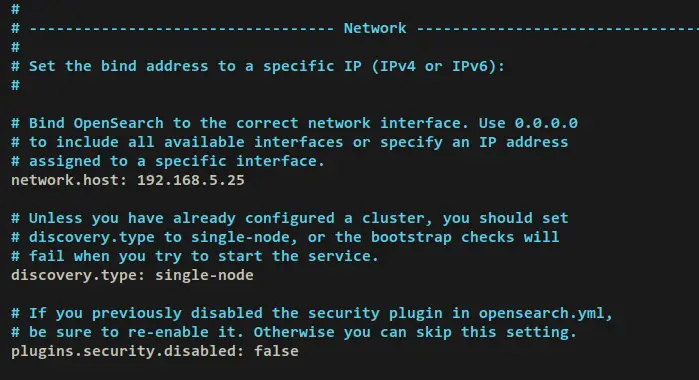The image size is (699, 380).
Task: Click the discovery.type value single-node
Action: click(x=204, y=275)
